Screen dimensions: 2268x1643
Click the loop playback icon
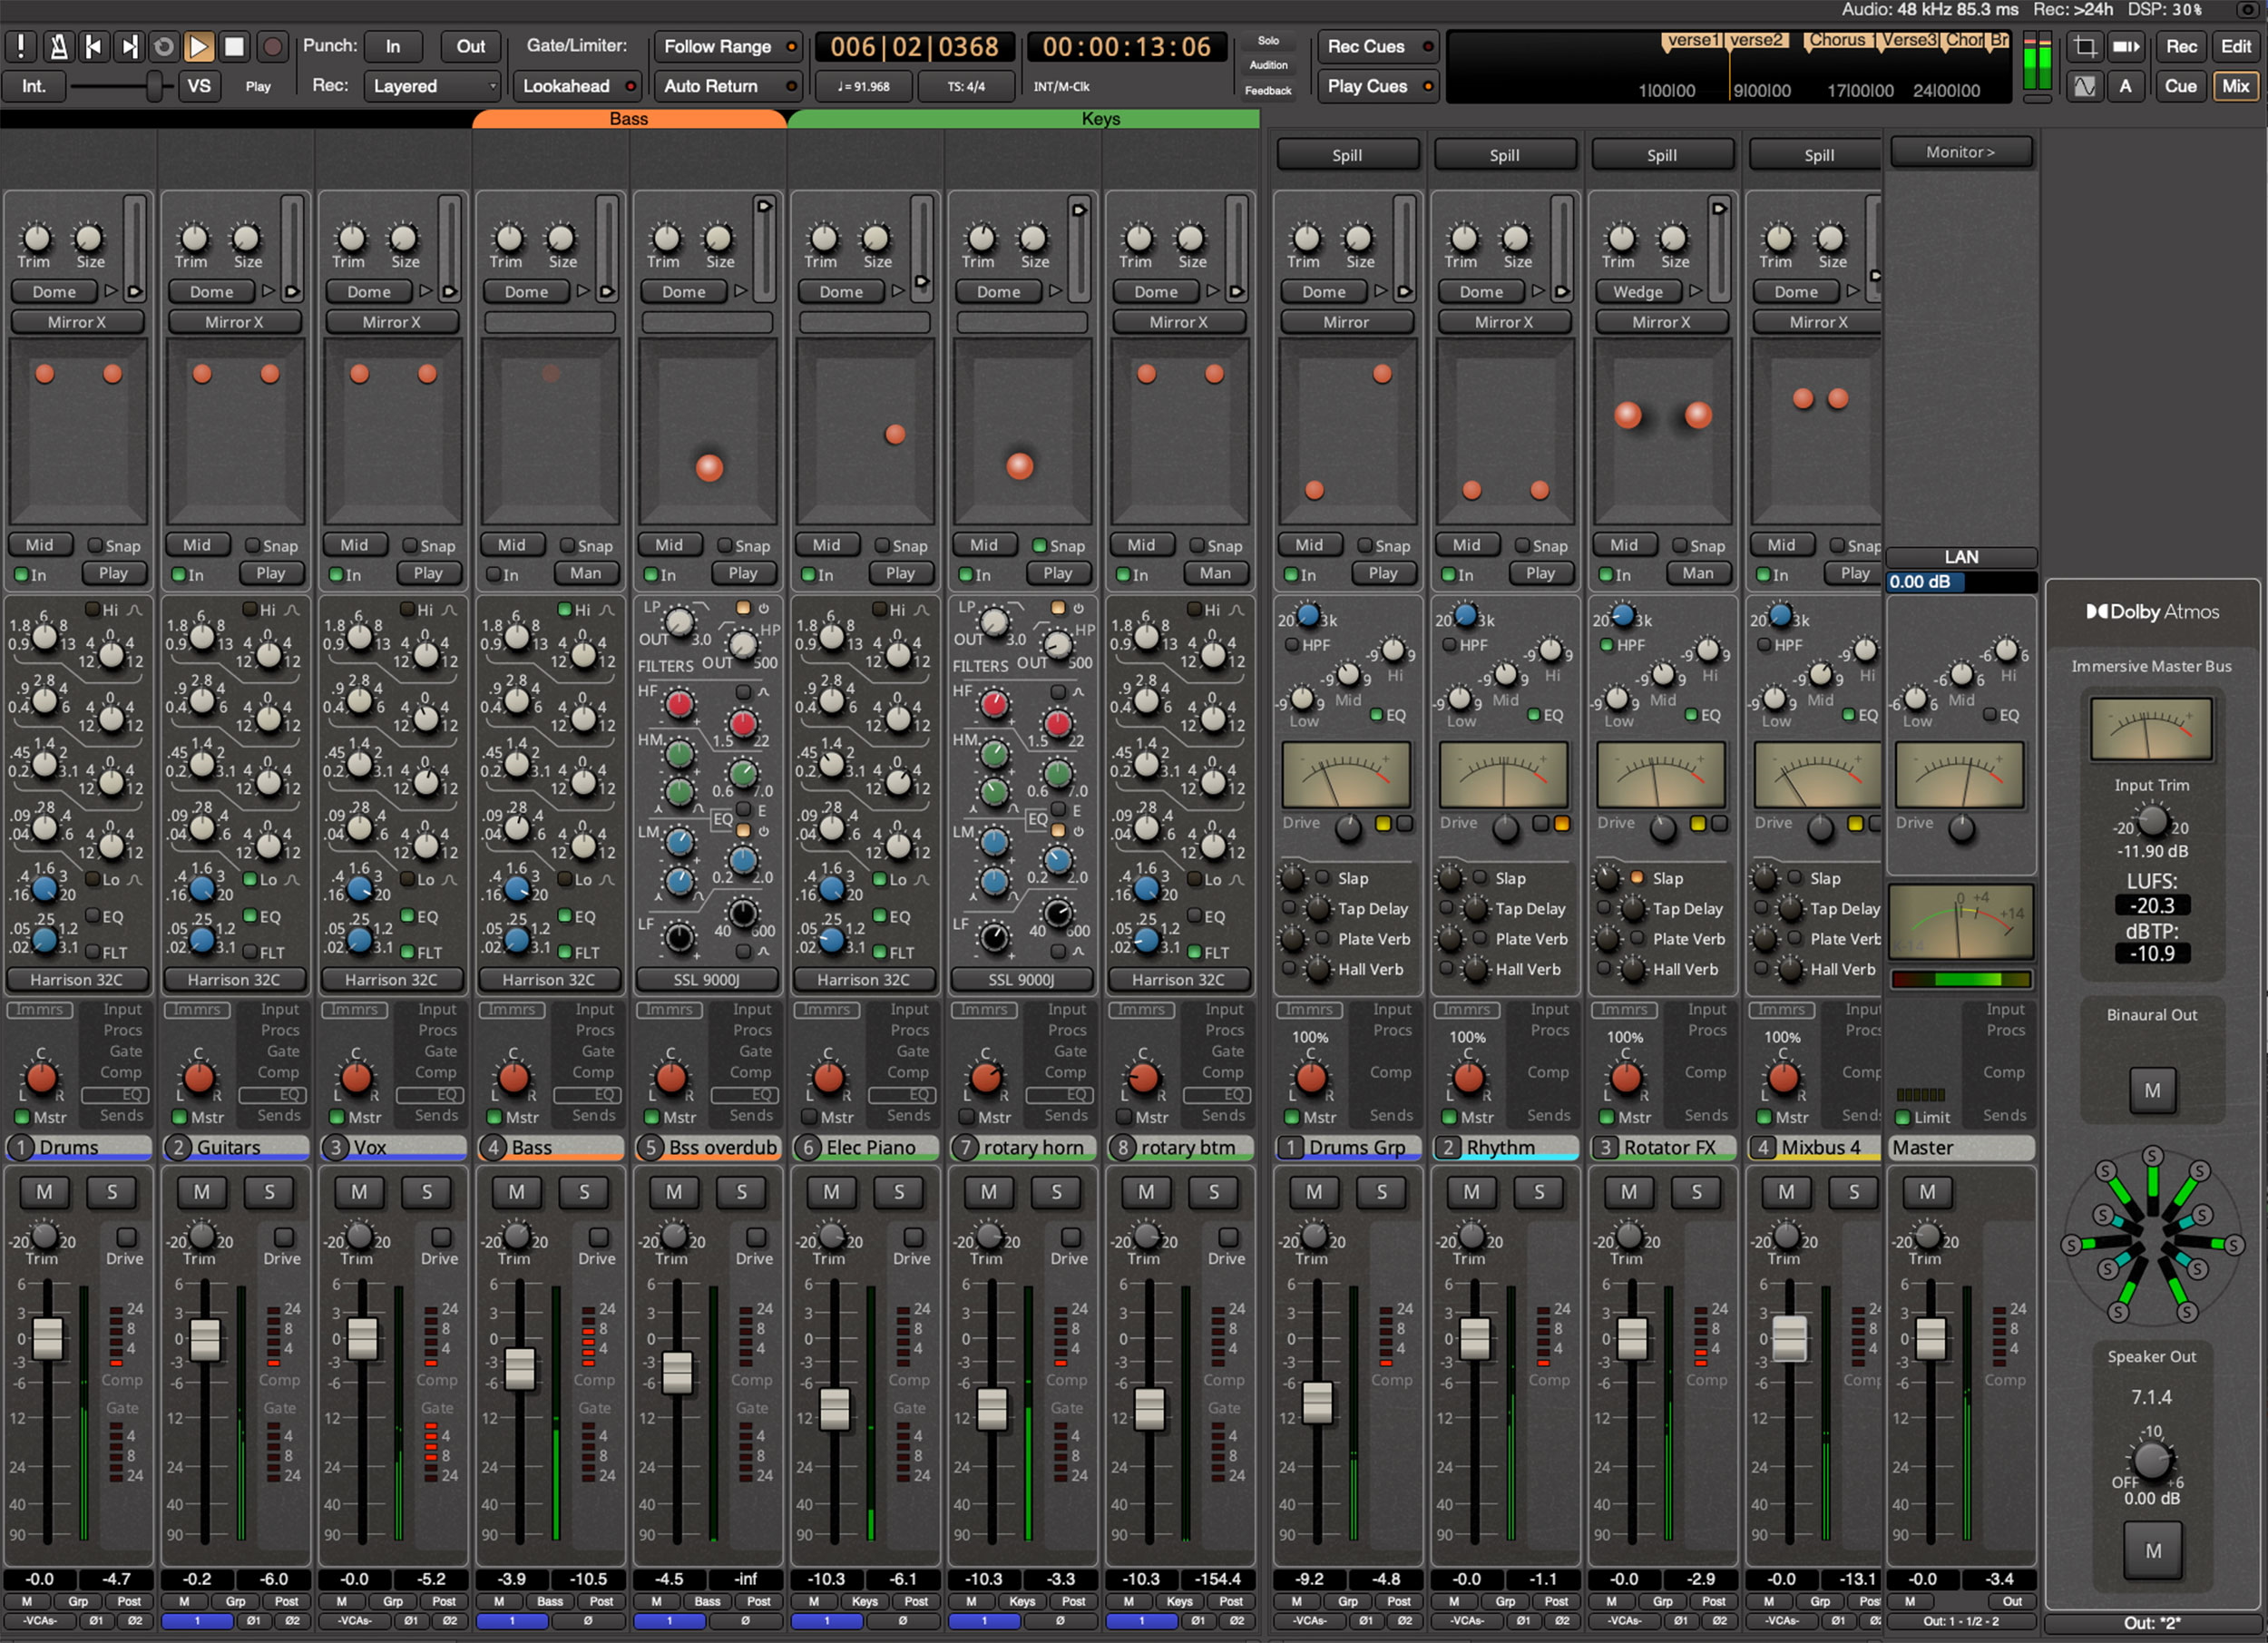(x=164, y=47)
